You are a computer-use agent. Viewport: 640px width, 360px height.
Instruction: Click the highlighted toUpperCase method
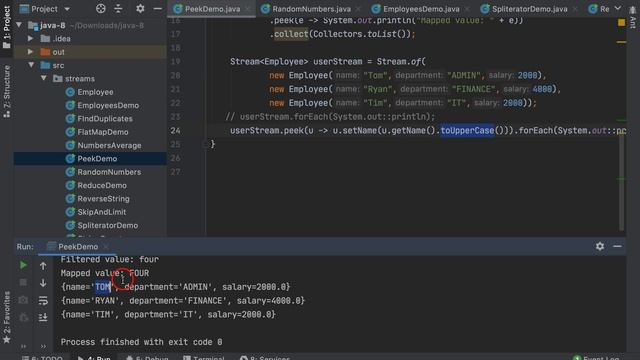[467, 131]
